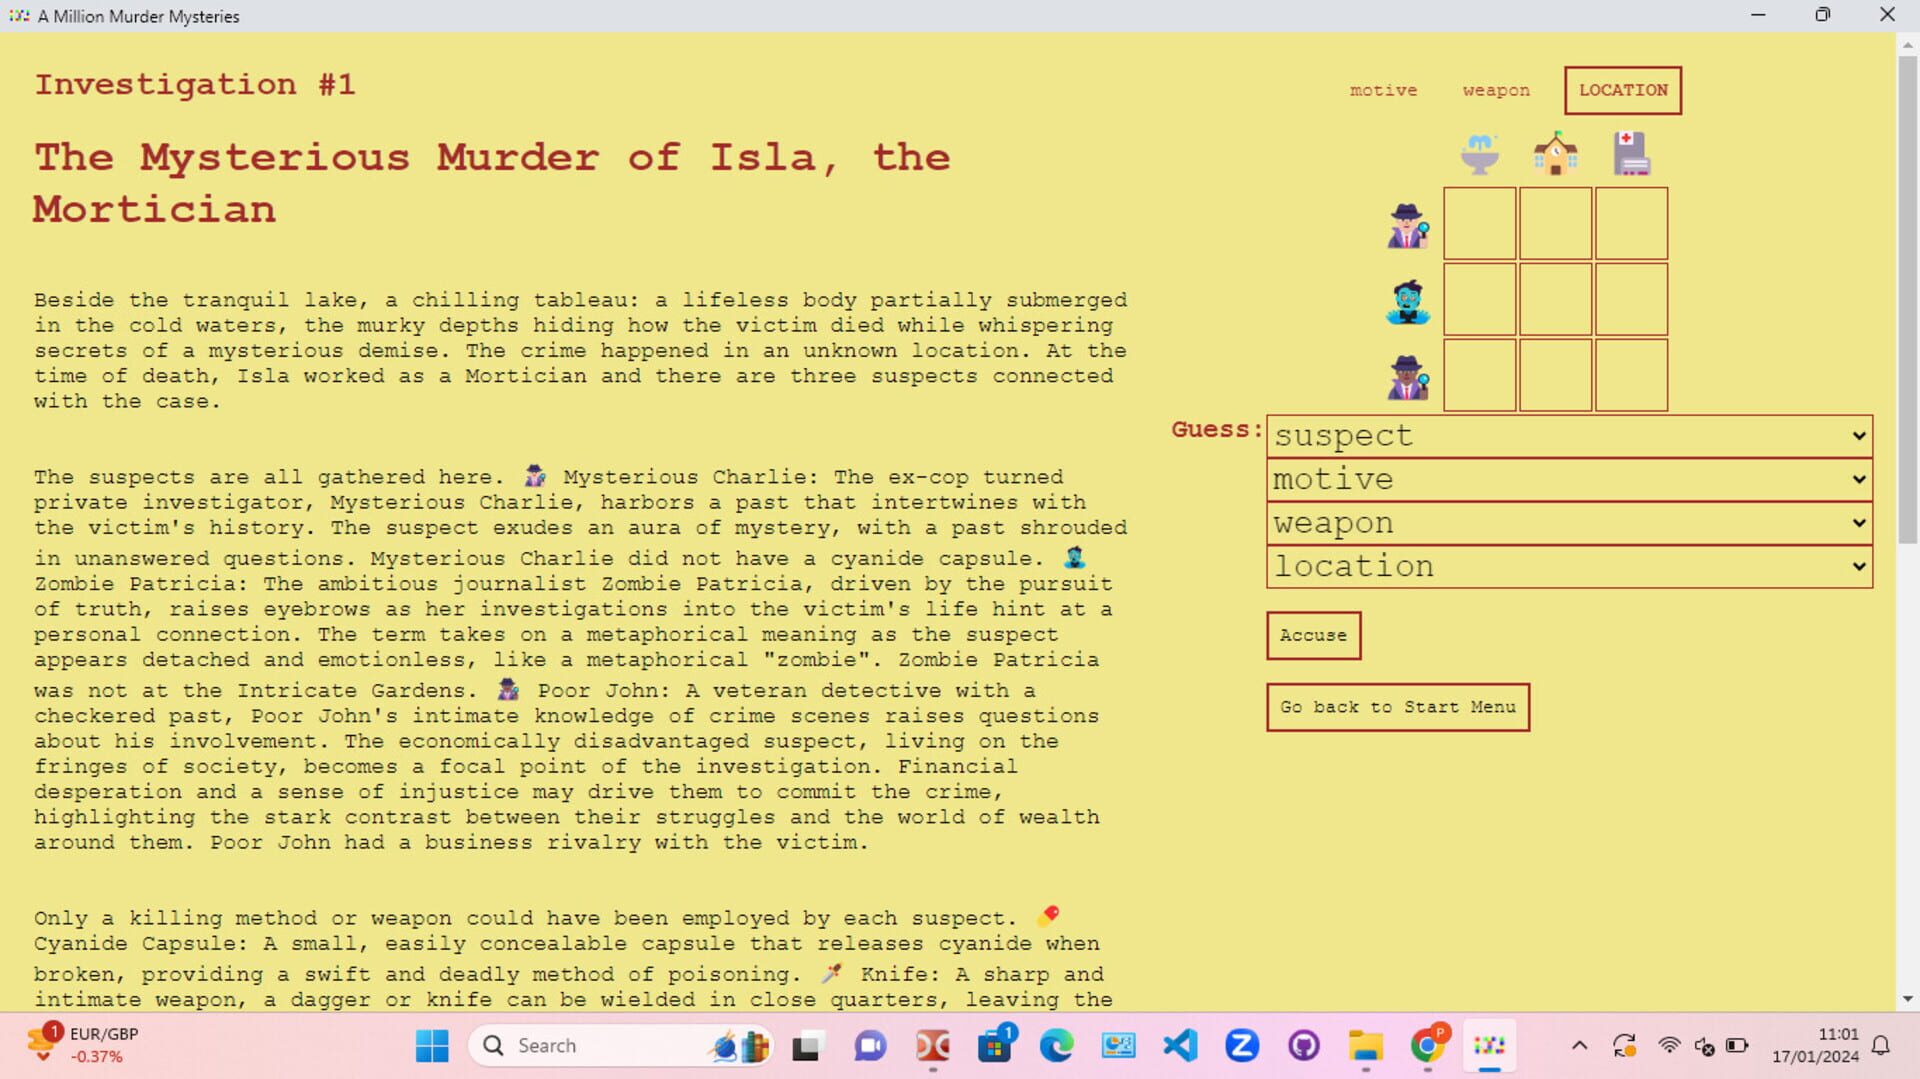This screenshot has width=1920, height=1079.
Task: Open Visual Studio Code from the taskbar
Action: [1180, 1046]
